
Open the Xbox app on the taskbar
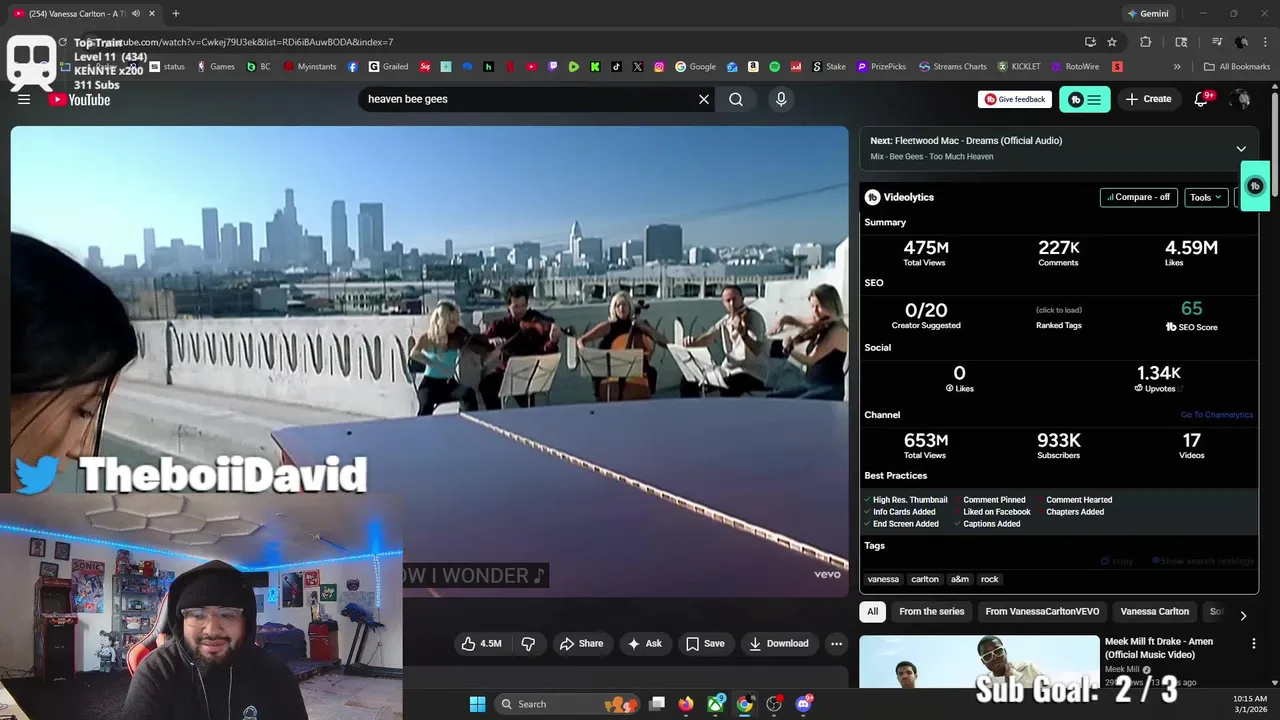click(x=716, y=704)
